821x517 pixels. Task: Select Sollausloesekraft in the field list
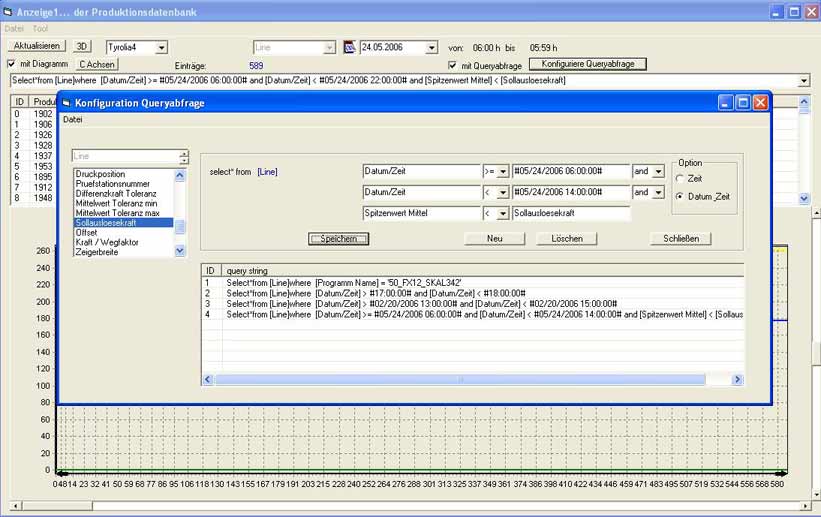click(124, 223)
